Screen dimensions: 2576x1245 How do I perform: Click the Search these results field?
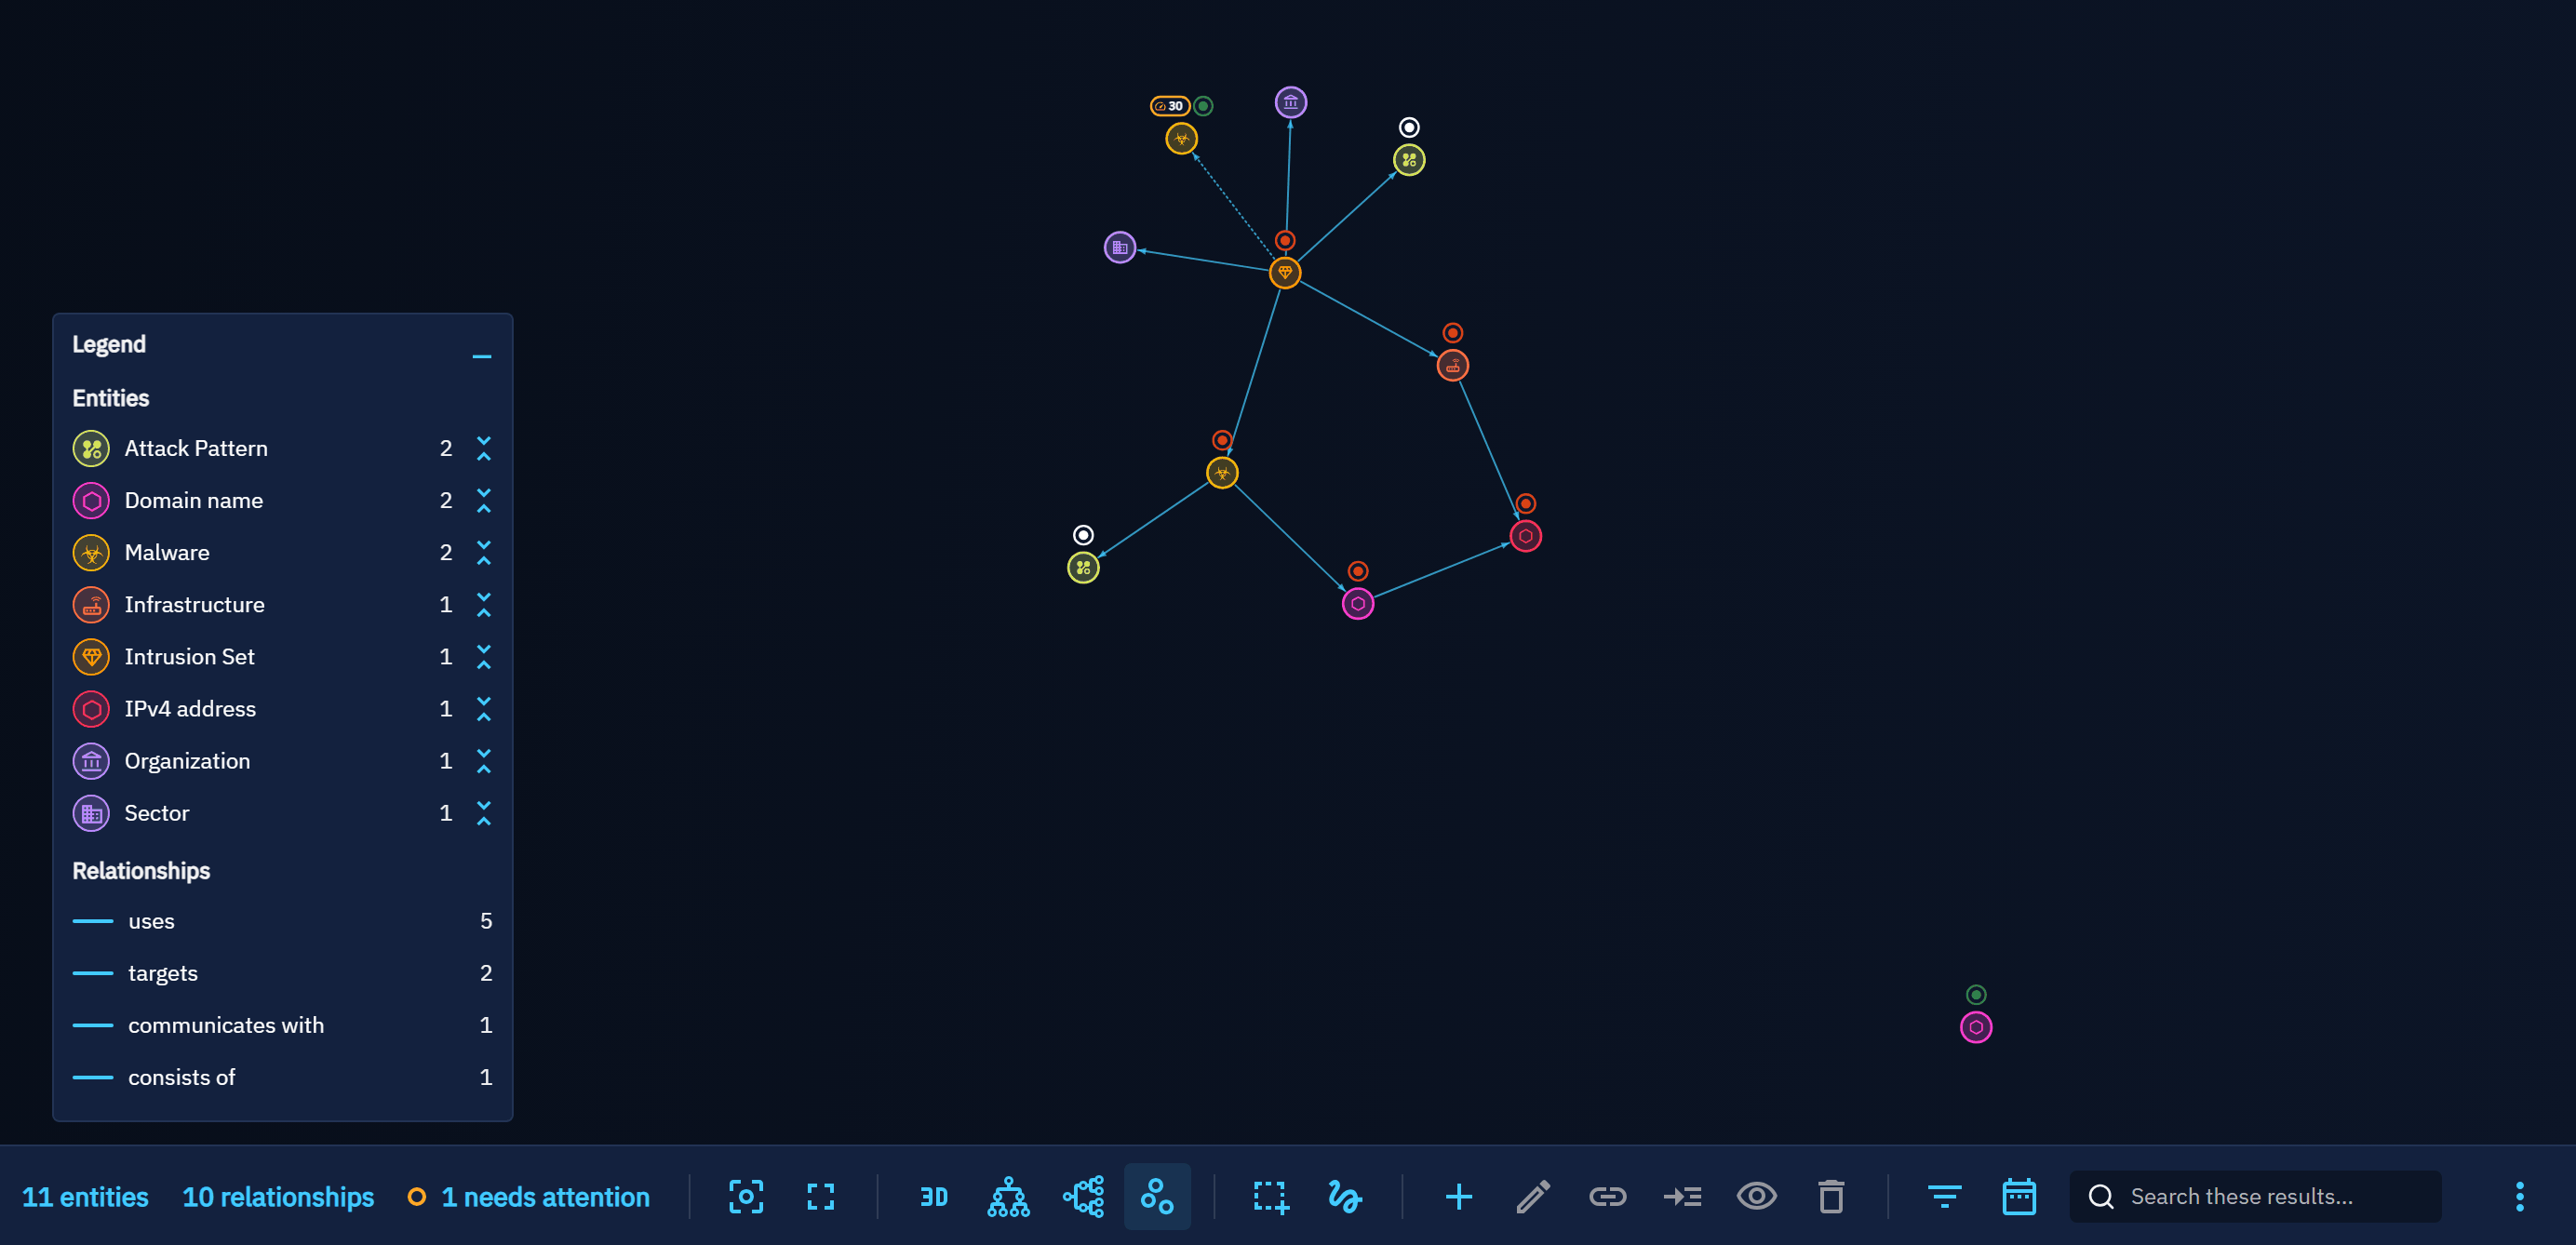pos(2255,1196)
